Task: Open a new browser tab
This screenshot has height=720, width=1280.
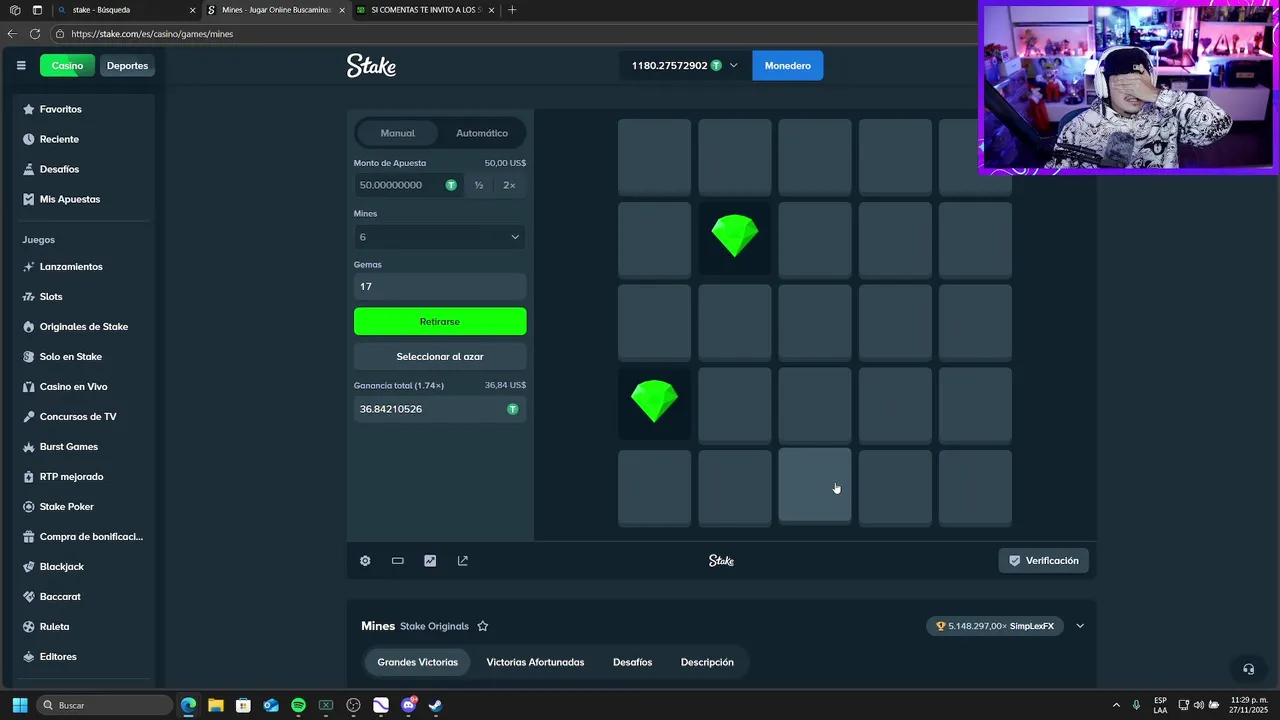Action: tap(512, 10)
